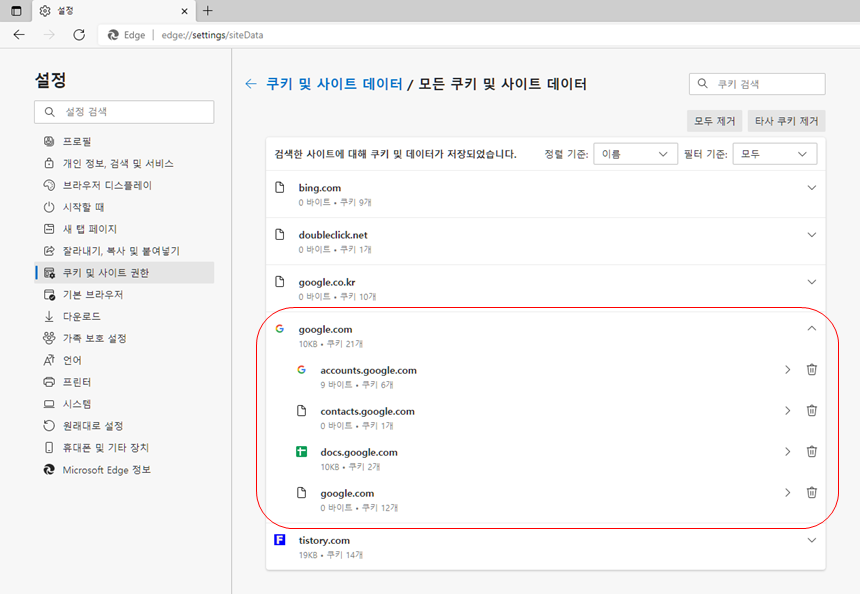
Task: Open docs.google.com details arrow
Action: (x=788, y=452)
